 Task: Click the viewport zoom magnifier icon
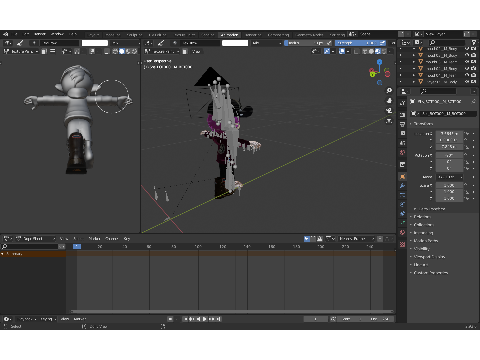(389, 91)
